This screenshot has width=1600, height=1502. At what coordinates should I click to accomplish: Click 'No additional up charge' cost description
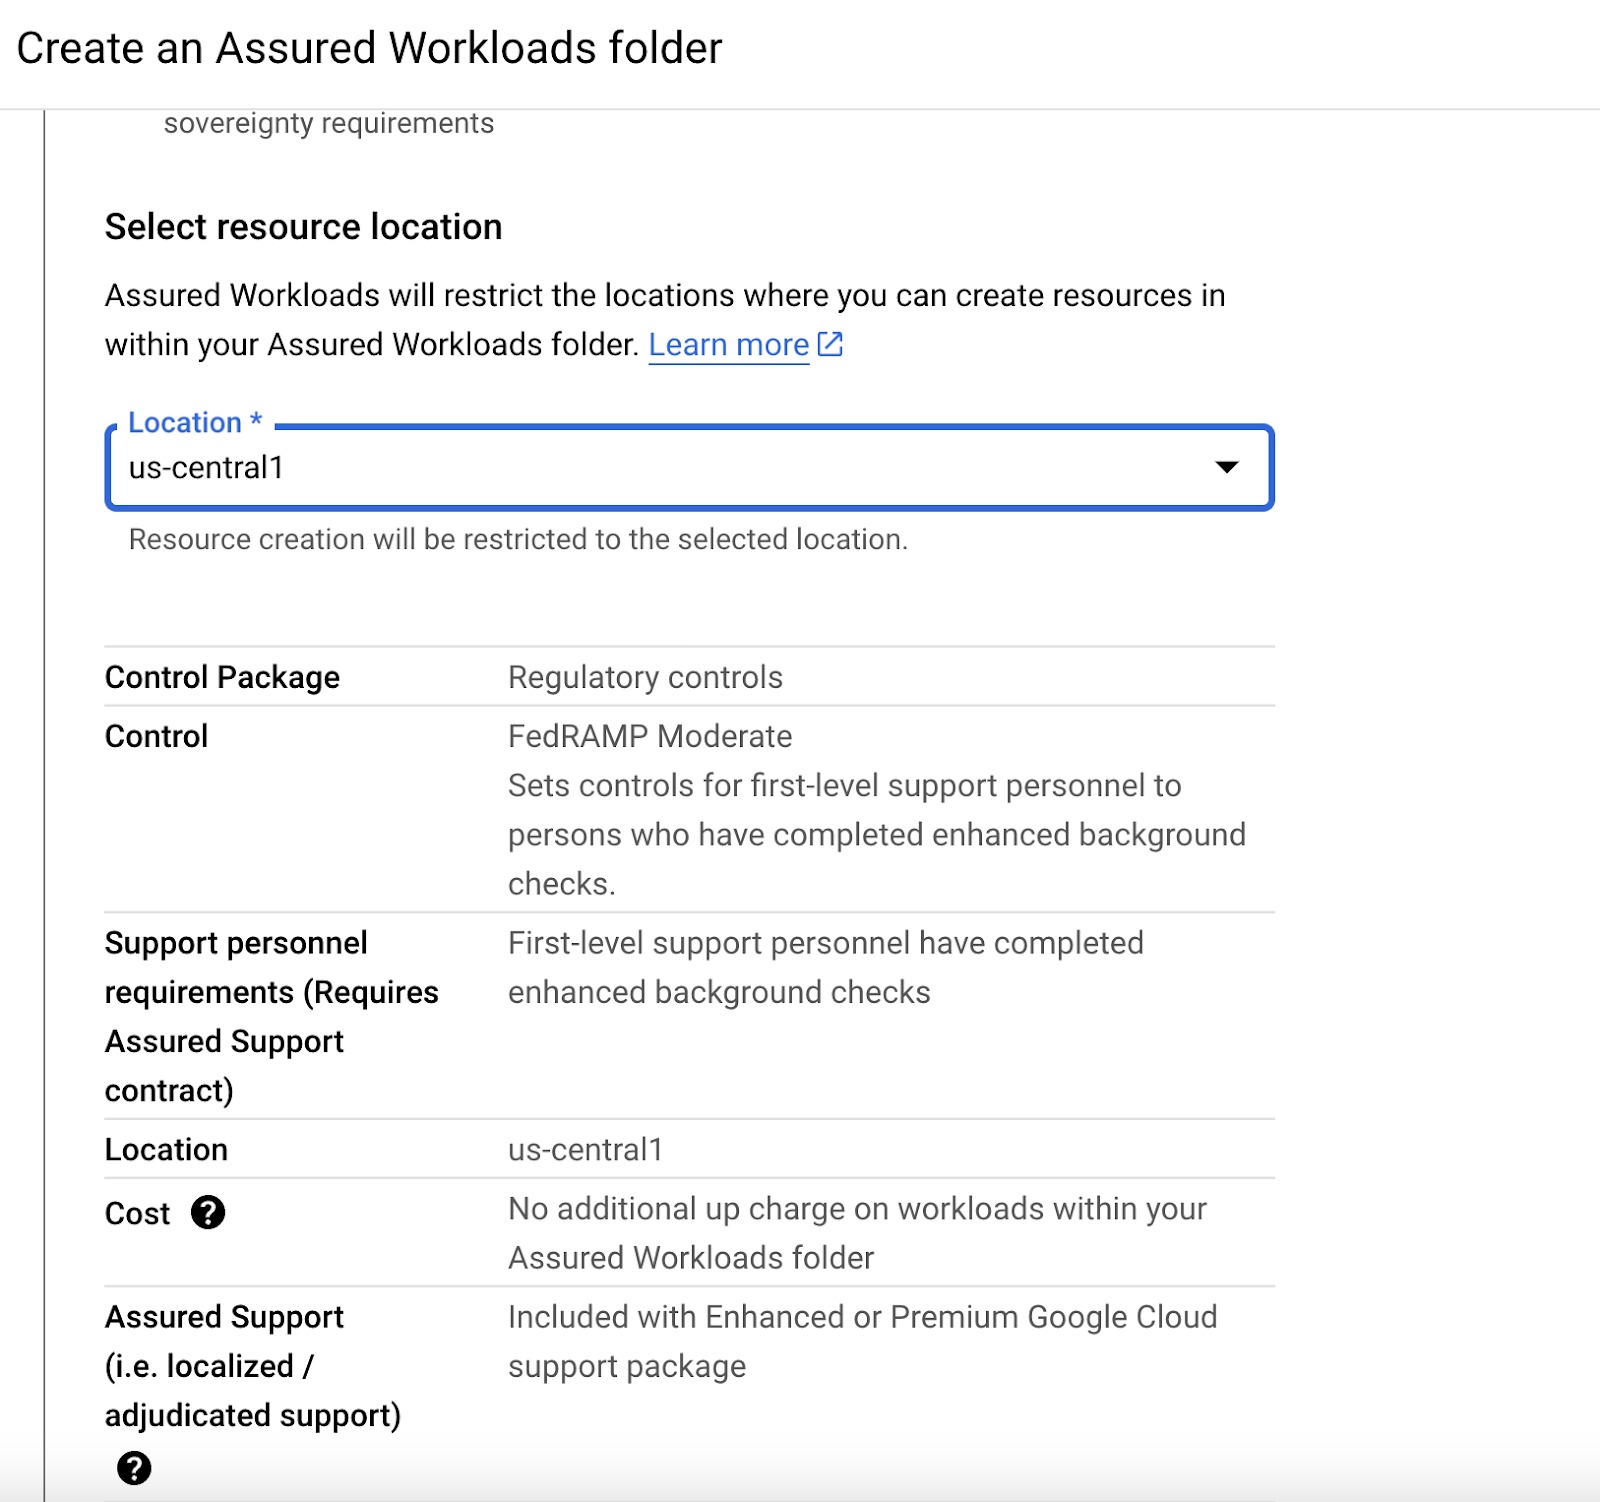tap(857, 1233)
